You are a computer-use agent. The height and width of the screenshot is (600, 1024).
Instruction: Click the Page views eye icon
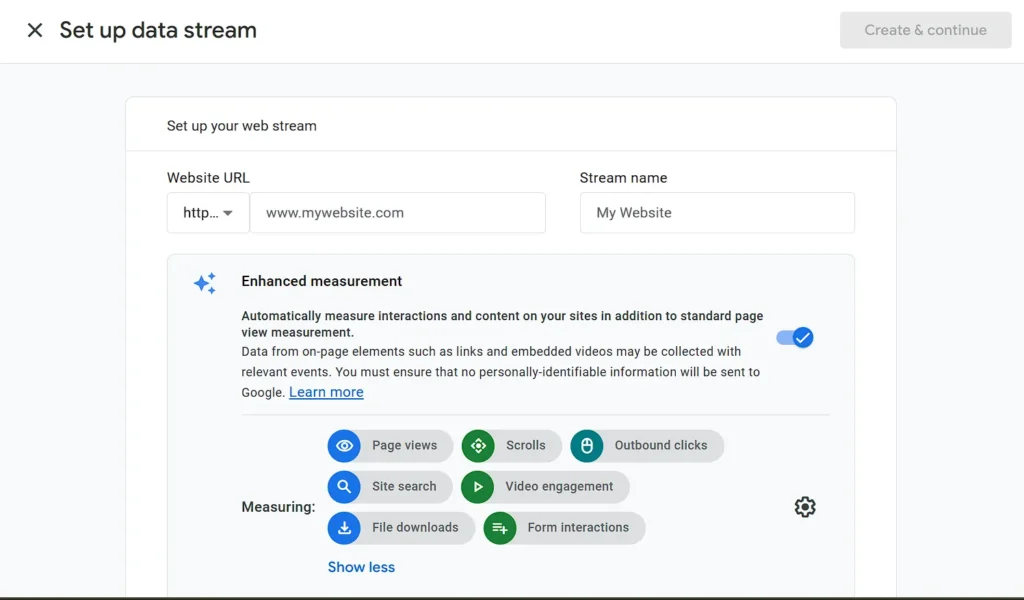(x=344, y=446)
